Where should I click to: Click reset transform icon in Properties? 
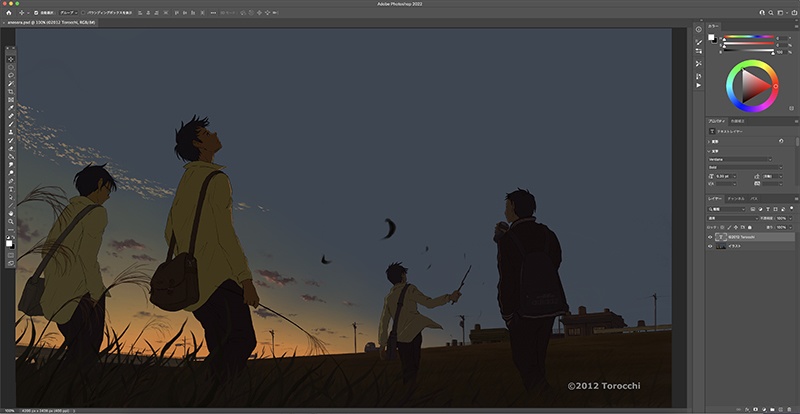pyautogui.click(x=781, y=141)
